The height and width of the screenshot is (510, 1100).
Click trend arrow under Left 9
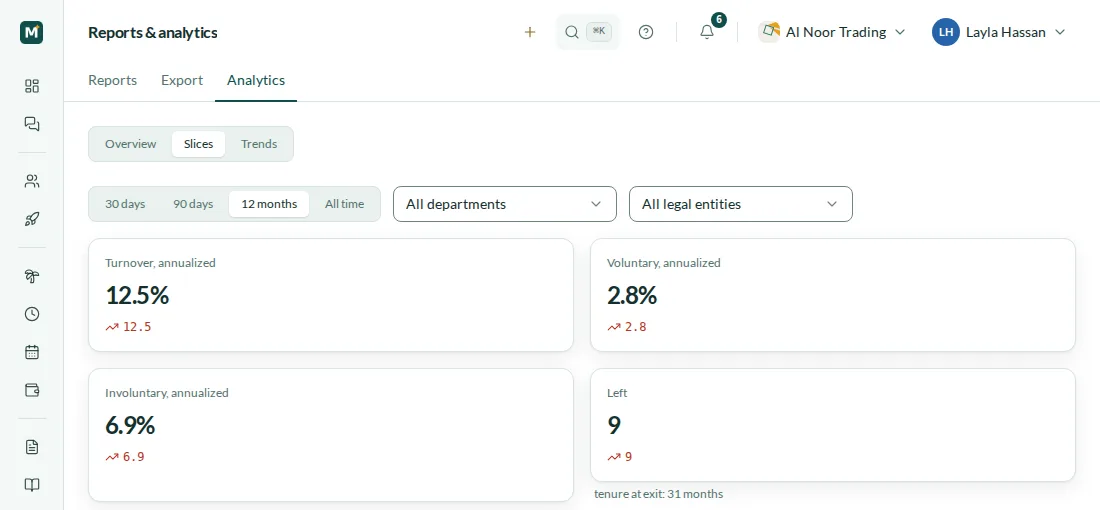(x=614, y=457)
